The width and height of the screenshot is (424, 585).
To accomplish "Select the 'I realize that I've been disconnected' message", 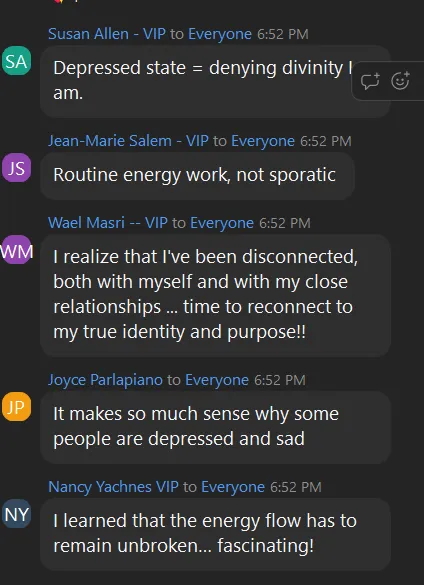I will tap(215, 295).
